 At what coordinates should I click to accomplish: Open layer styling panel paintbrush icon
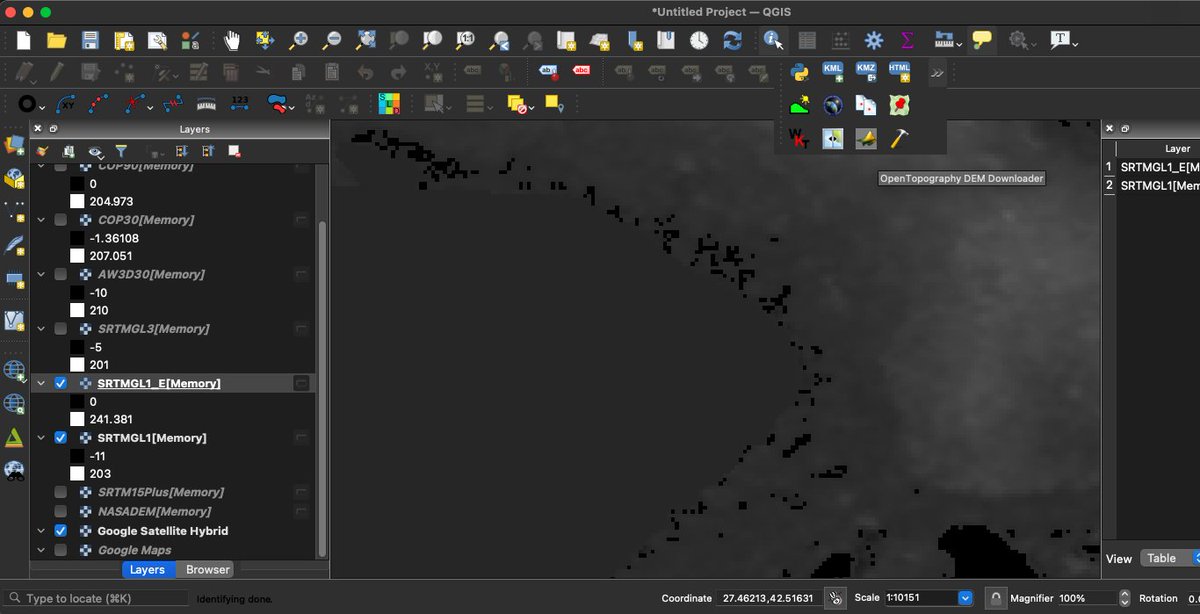coord(42,151)
